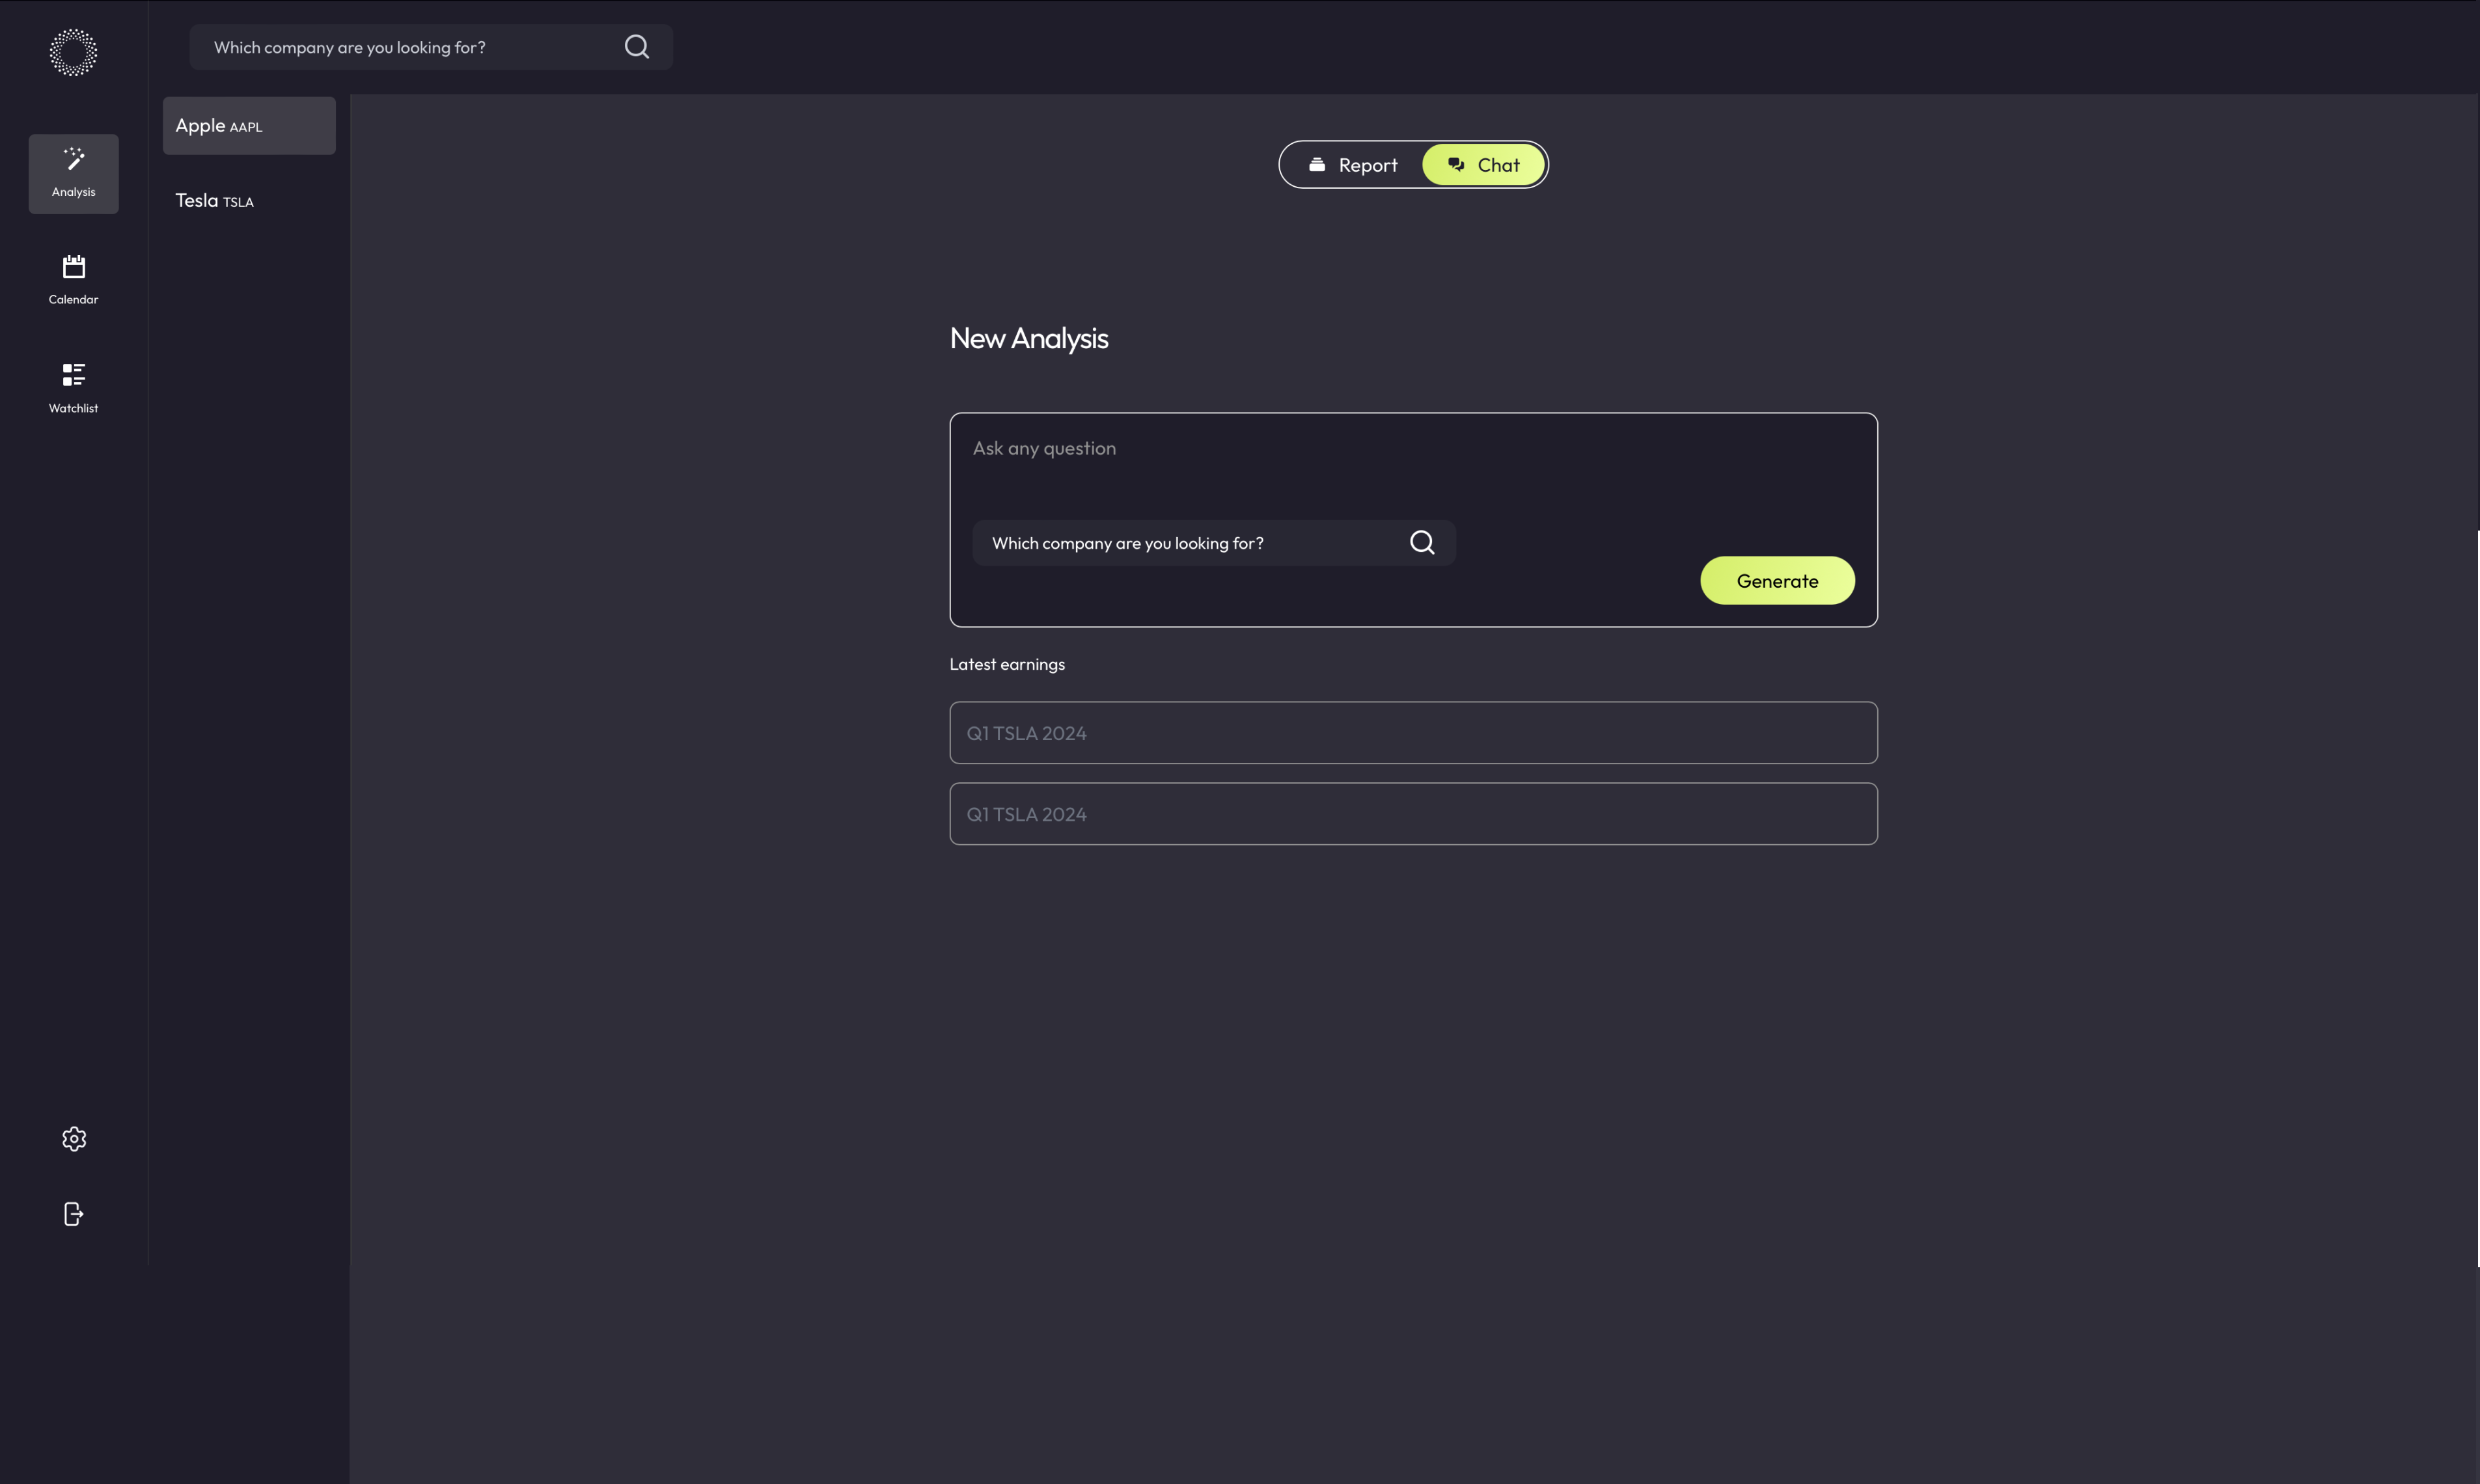Focus company search field inside analysis box
The image size is (2480, 1484).
[x=1190, y=543]
